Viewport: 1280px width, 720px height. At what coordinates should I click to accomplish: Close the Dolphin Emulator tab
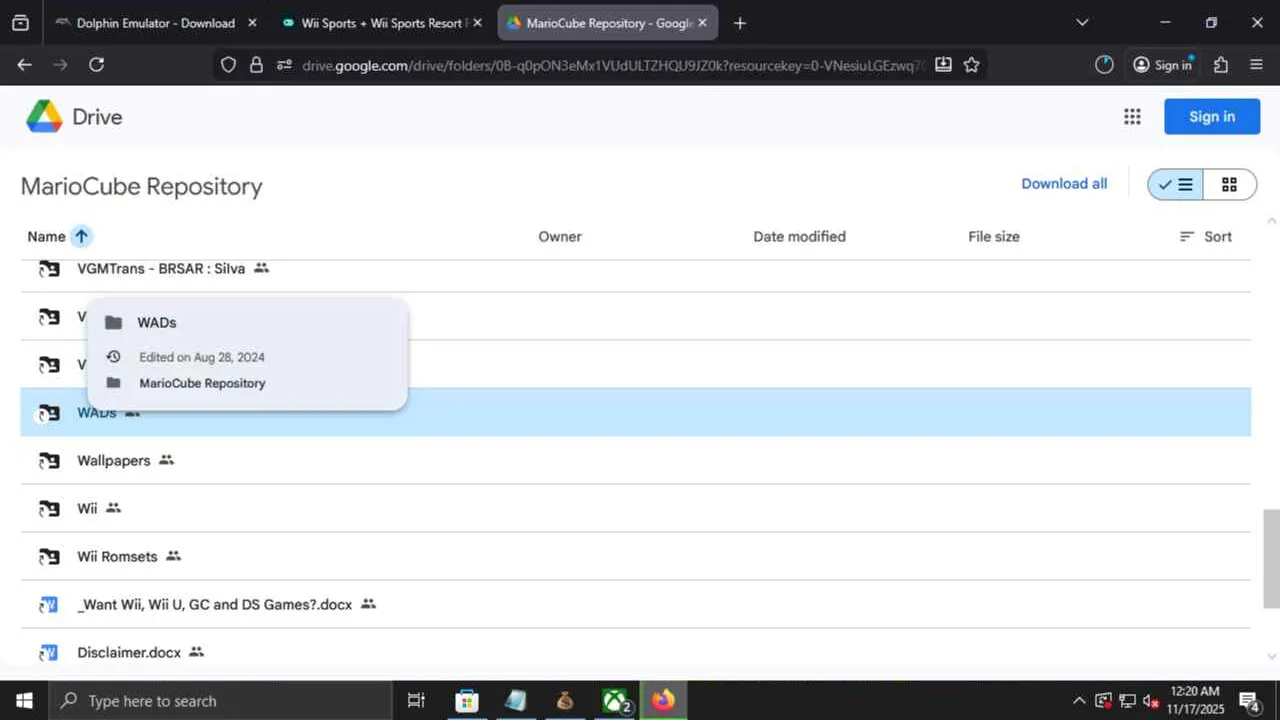click(252, 23)
